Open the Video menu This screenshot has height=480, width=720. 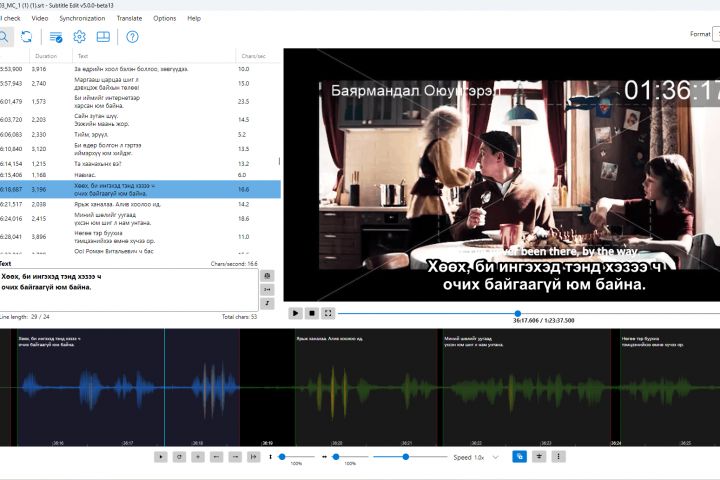[39, 18]
